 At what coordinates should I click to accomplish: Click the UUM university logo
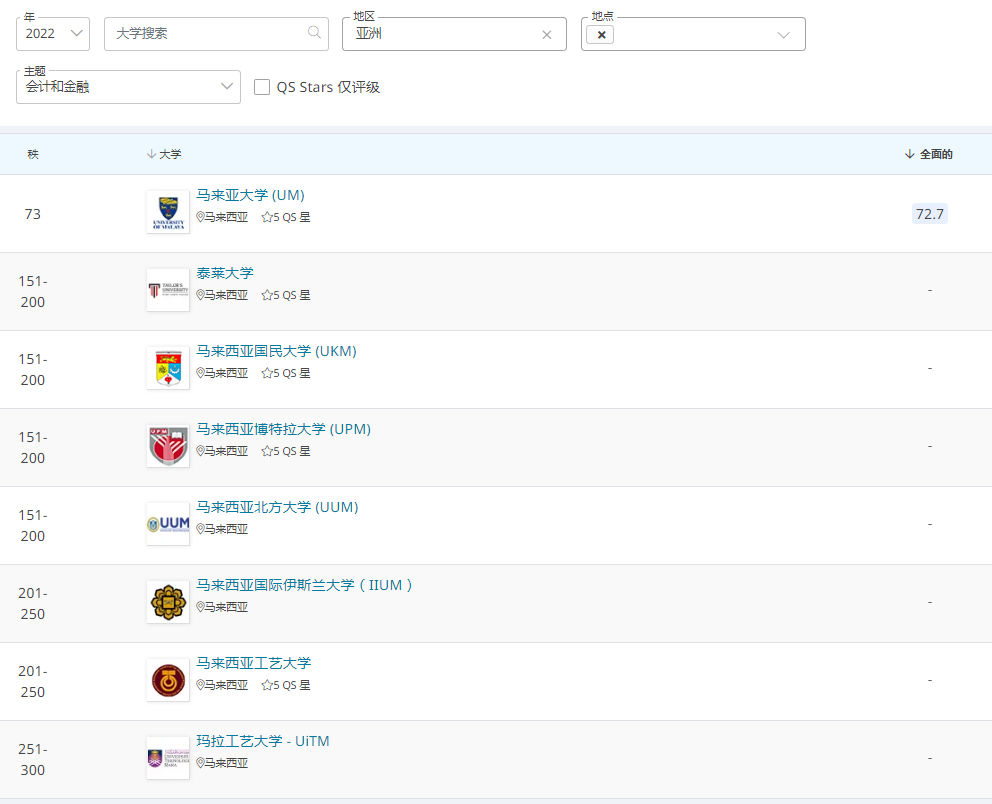[167, 524]
